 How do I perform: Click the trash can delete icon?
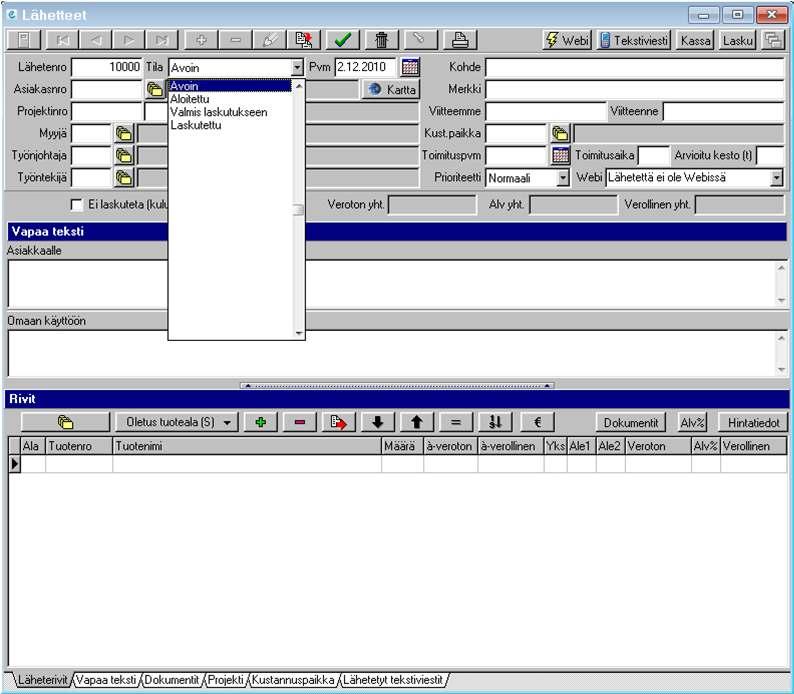(382, 39)
